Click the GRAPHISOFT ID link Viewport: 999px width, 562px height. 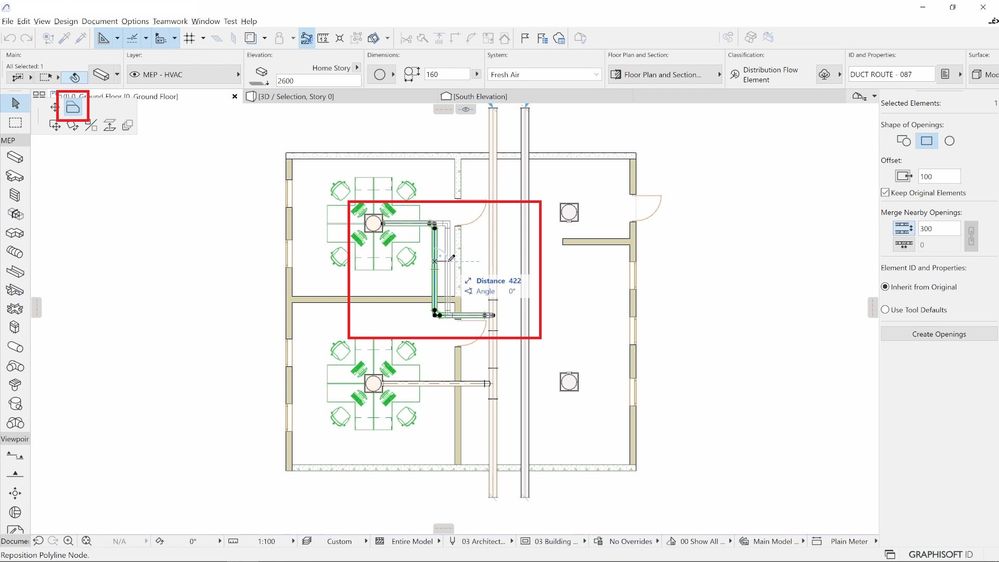[940, 554]
